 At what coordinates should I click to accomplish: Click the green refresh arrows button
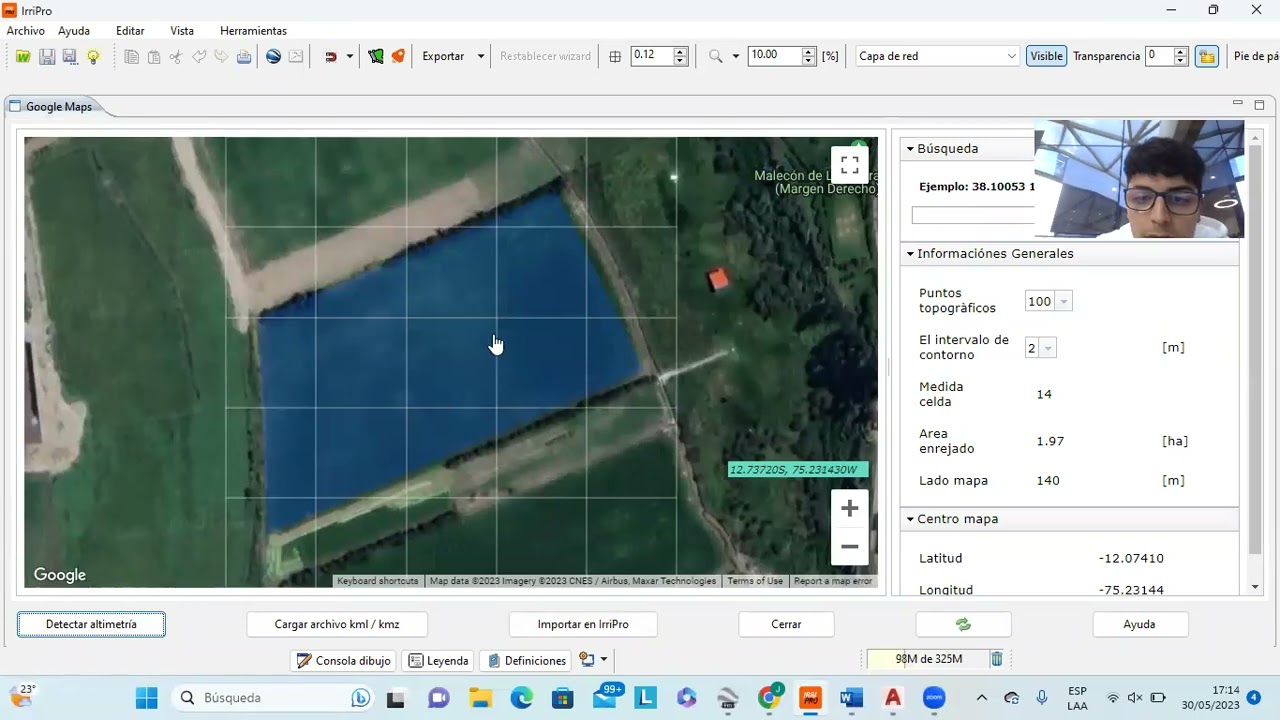click(963, 624)
